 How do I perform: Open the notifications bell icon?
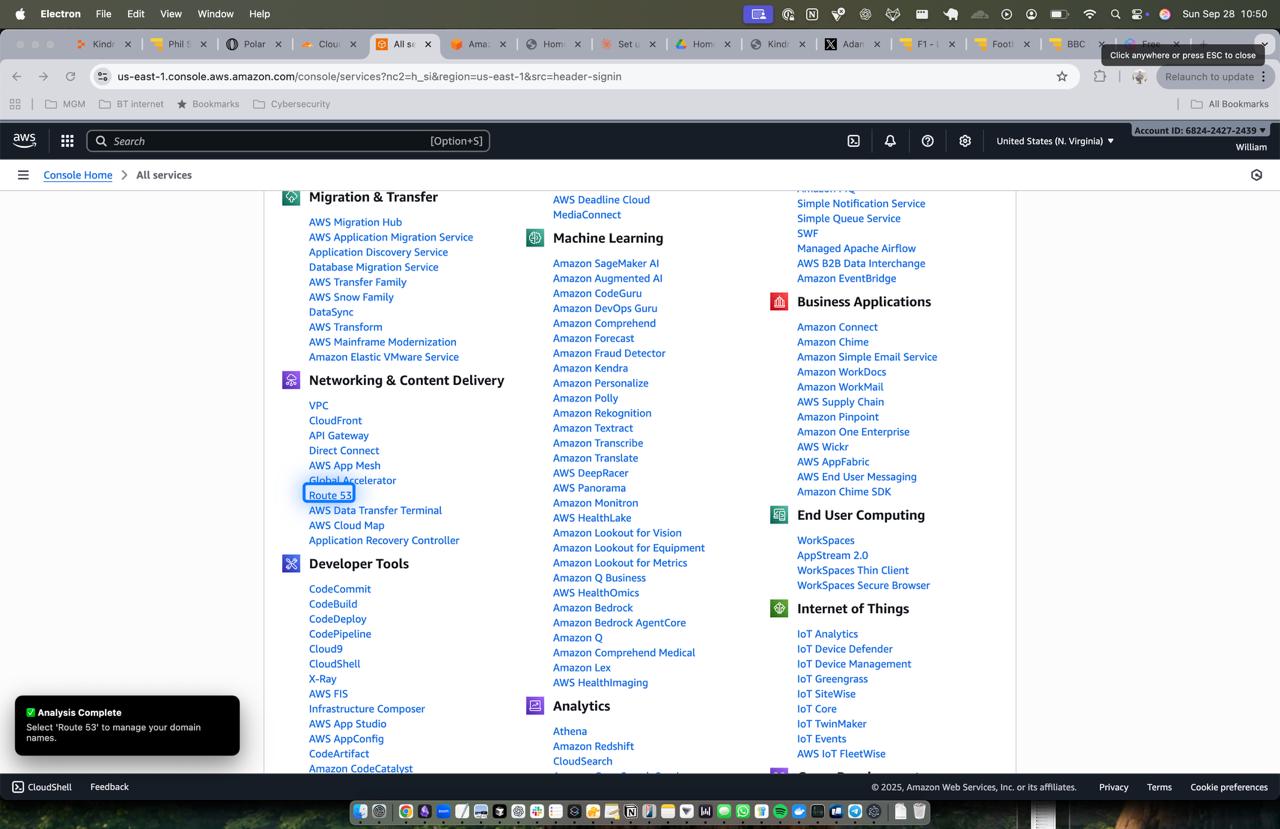click(890, 141)
